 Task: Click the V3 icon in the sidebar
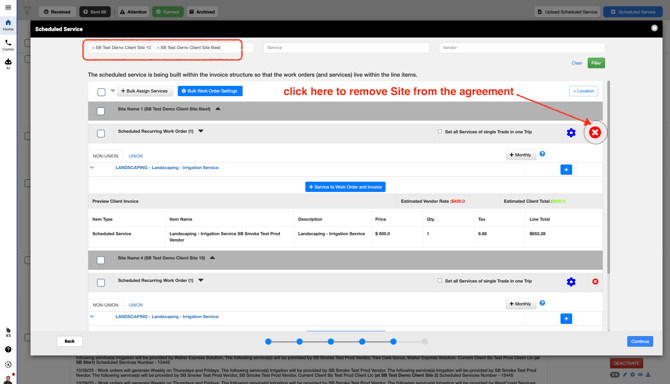click(8, 332)
